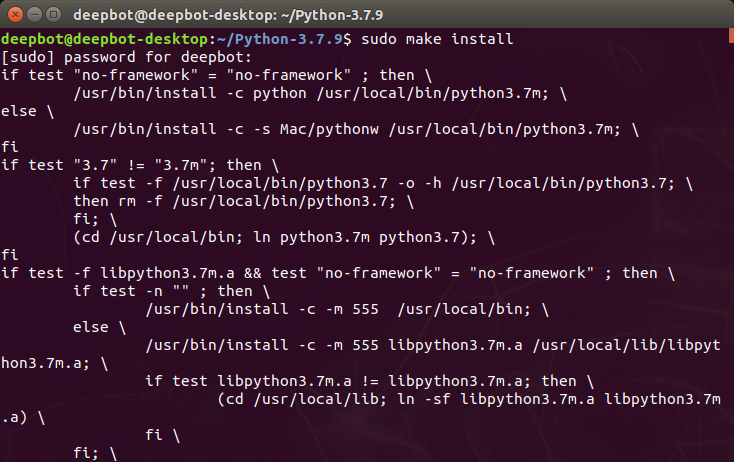Image resolution: width=734 pixels, height=462 pixels.
Task: Click the scrollbar handle at the terminal's right edge
Action: [731, 35]
